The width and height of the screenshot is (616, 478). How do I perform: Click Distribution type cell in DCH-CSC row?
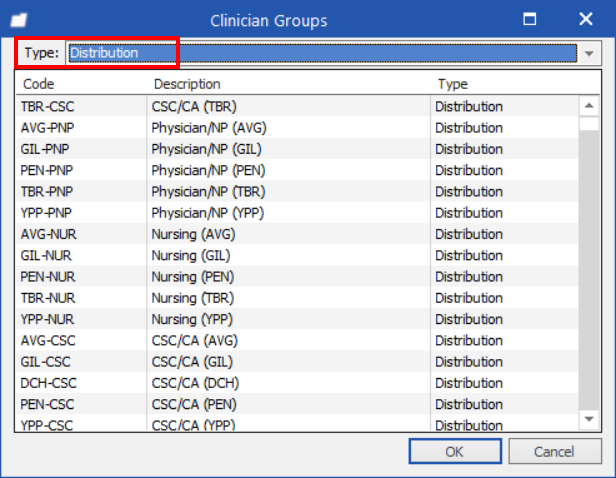pyautogui.click(x=469, y=383)
